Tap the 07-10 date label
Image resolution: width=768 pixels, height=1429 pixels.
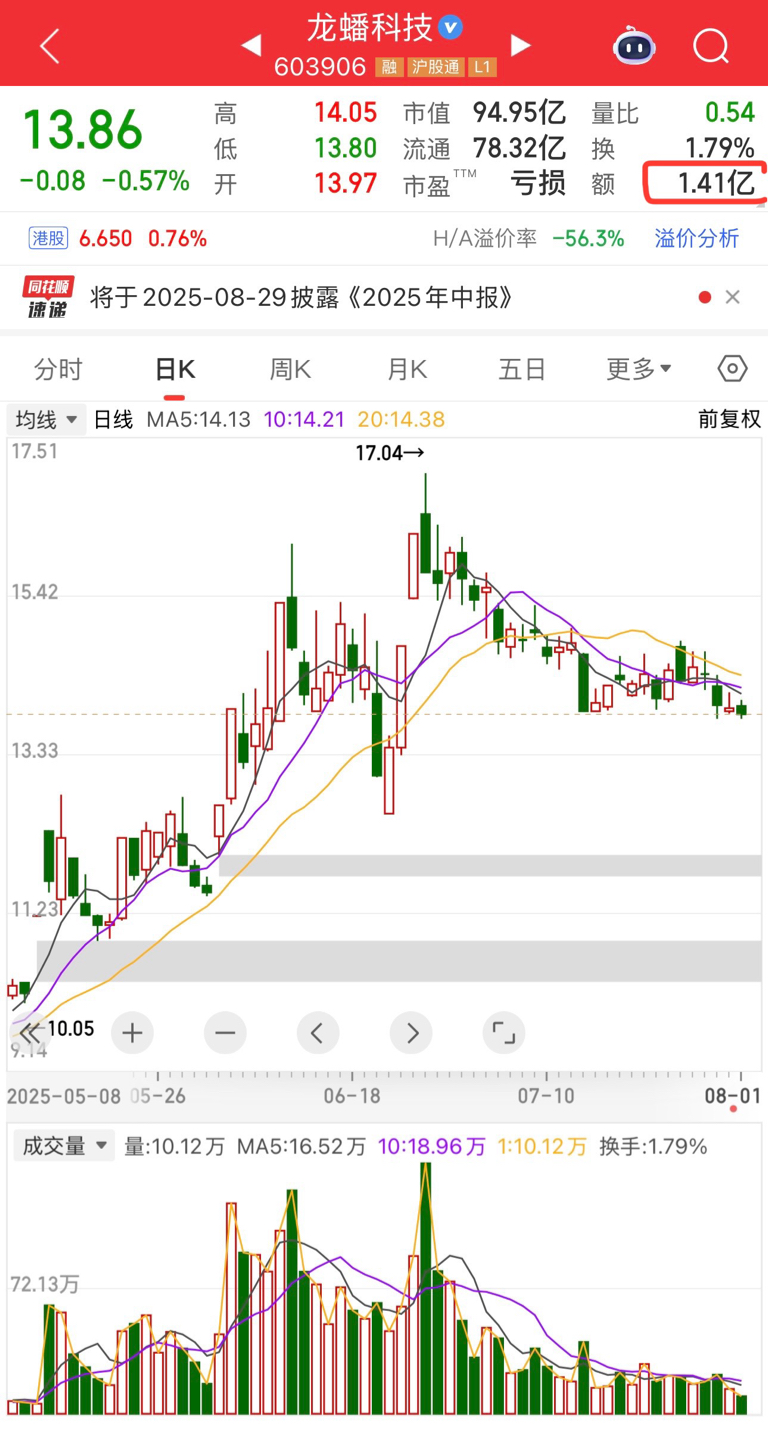[547, 1096]
